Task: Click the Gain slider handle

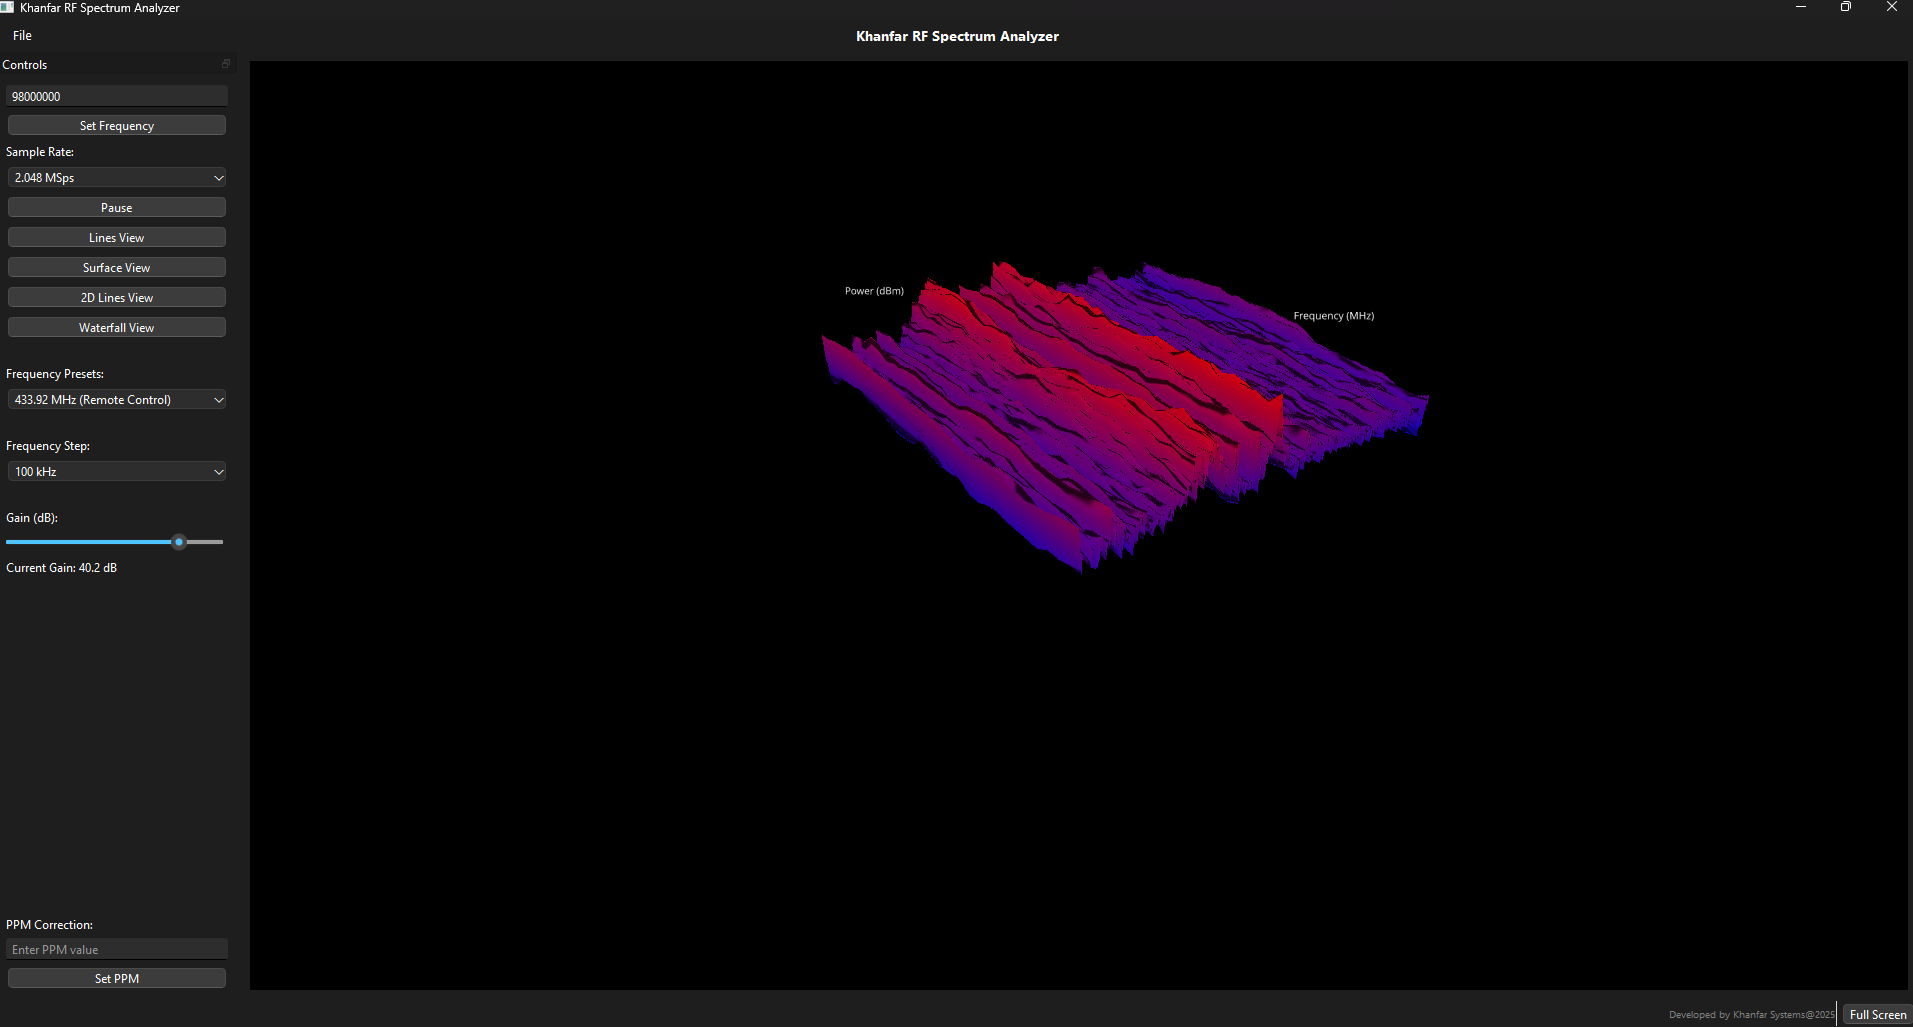Action: (x=179, y=542)
